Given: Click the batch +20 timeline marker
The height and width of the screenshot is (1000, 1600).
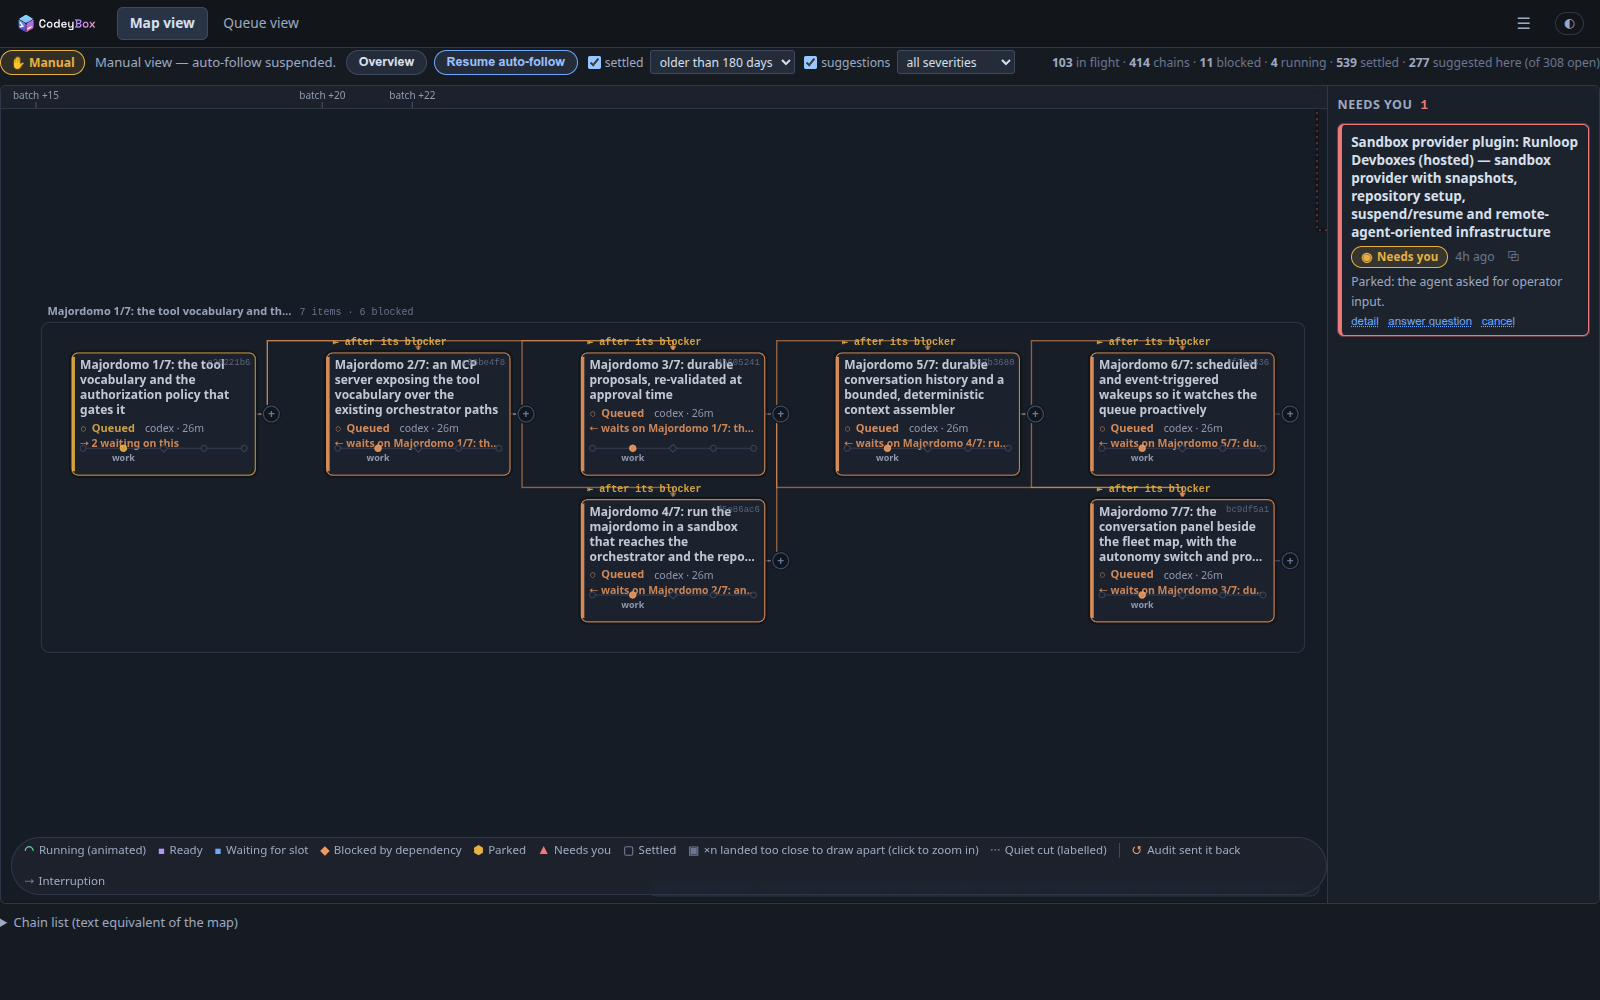Looking at the screenshot, I should point(322,96).
